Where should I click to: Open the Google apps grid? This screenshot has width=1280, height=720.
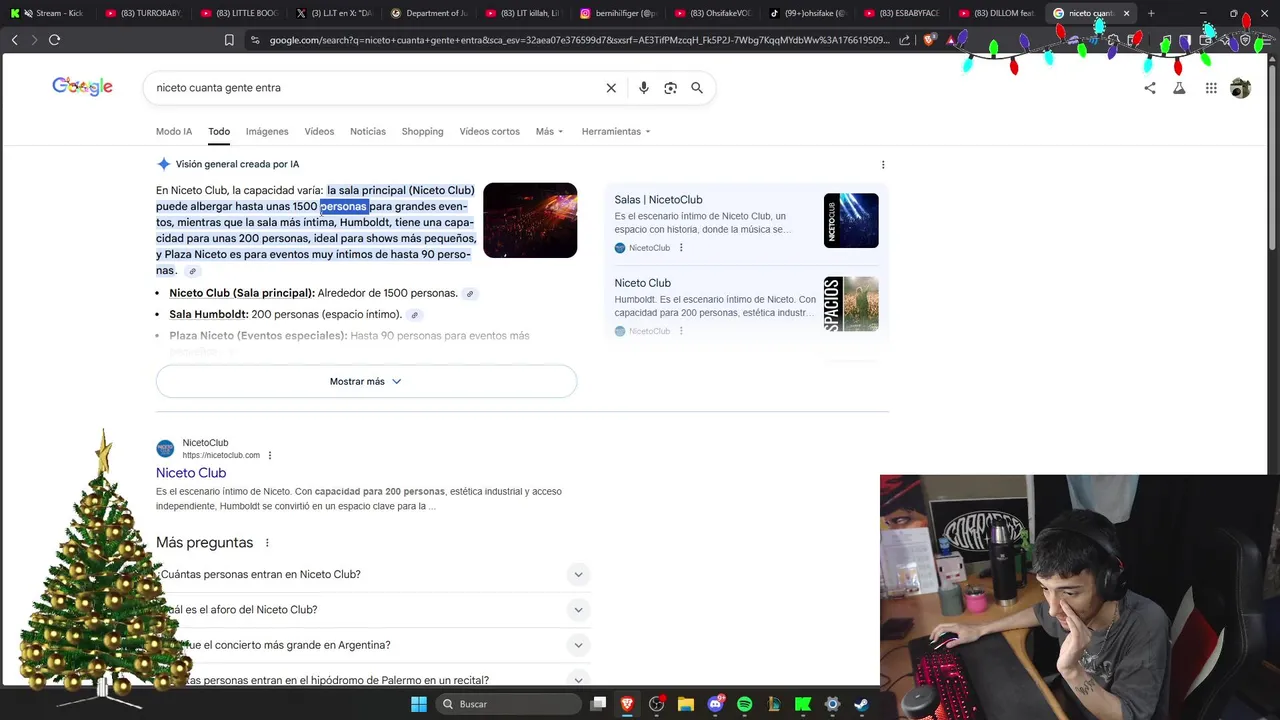coord(1211,88)
